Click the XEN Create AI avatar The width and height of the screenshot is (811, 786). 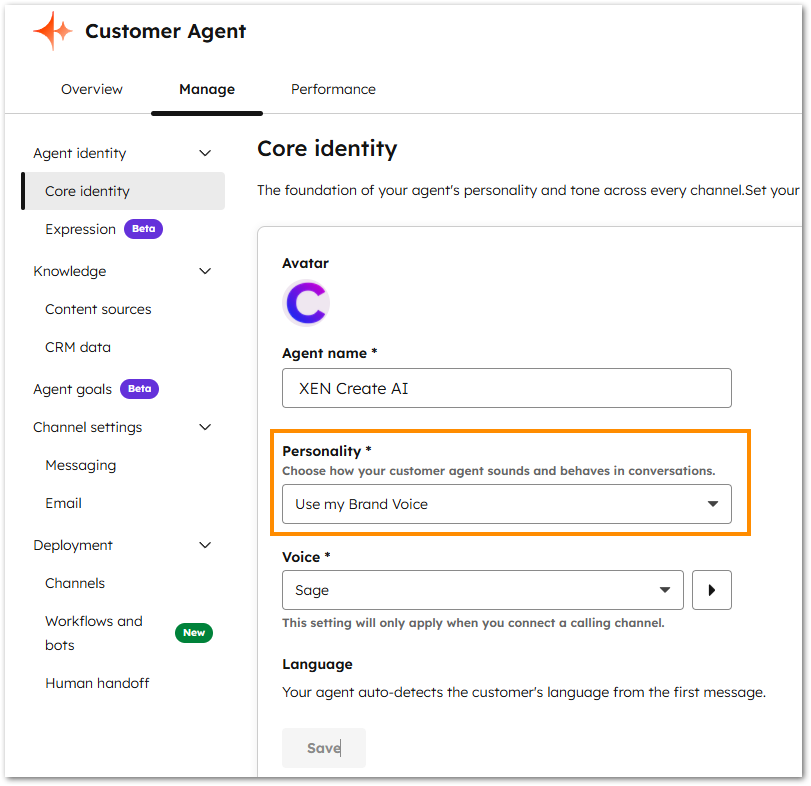306,302
